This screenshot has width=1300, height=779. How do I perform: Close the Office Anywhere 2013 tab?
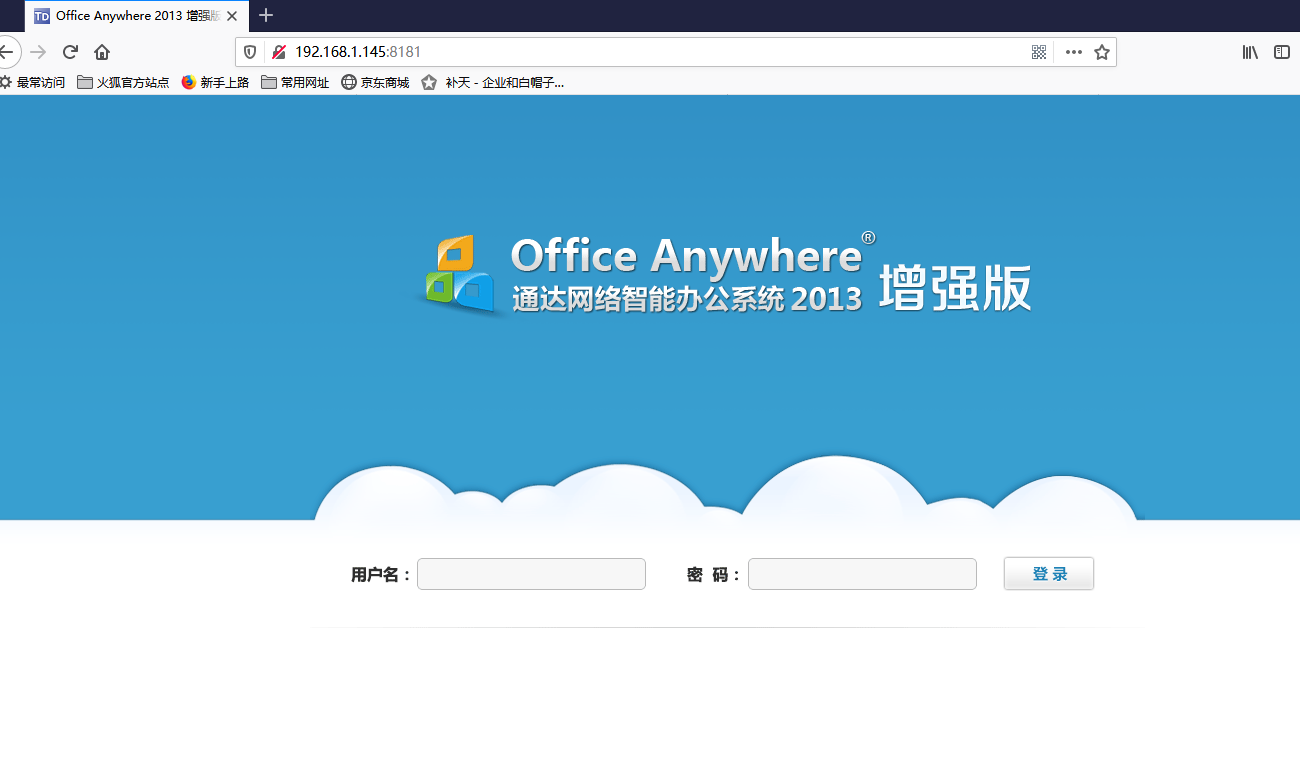232,16
